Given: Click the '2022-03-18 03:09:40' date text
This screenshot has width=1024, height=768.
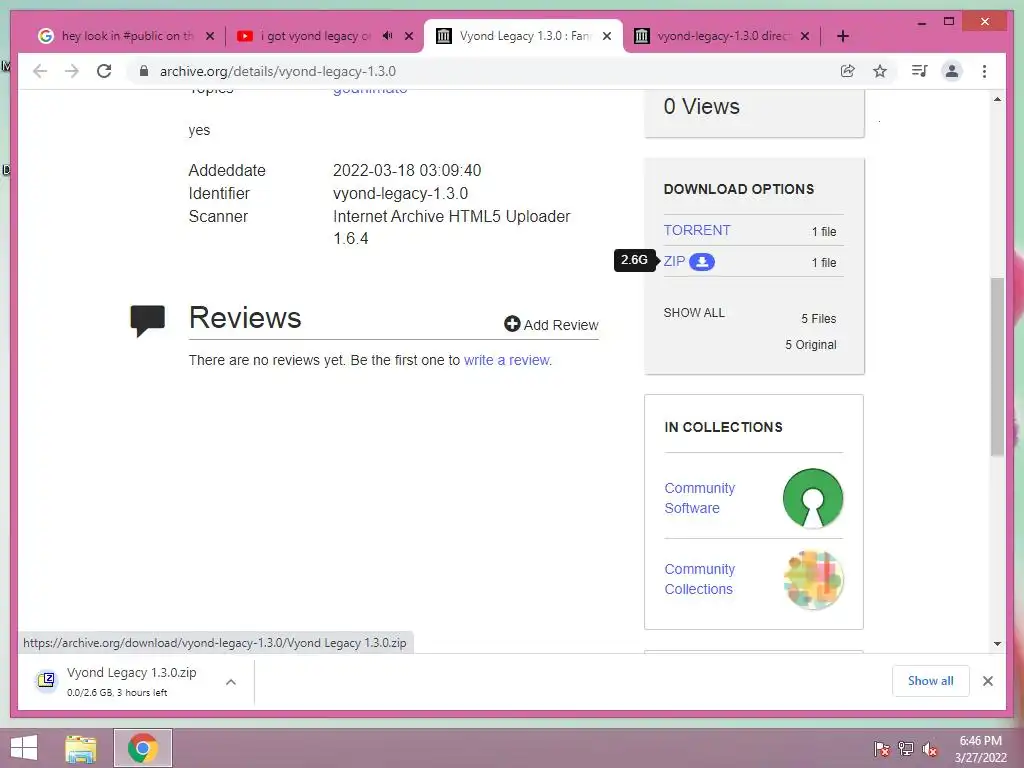Looking at the screenshot, I should point(407,170).
